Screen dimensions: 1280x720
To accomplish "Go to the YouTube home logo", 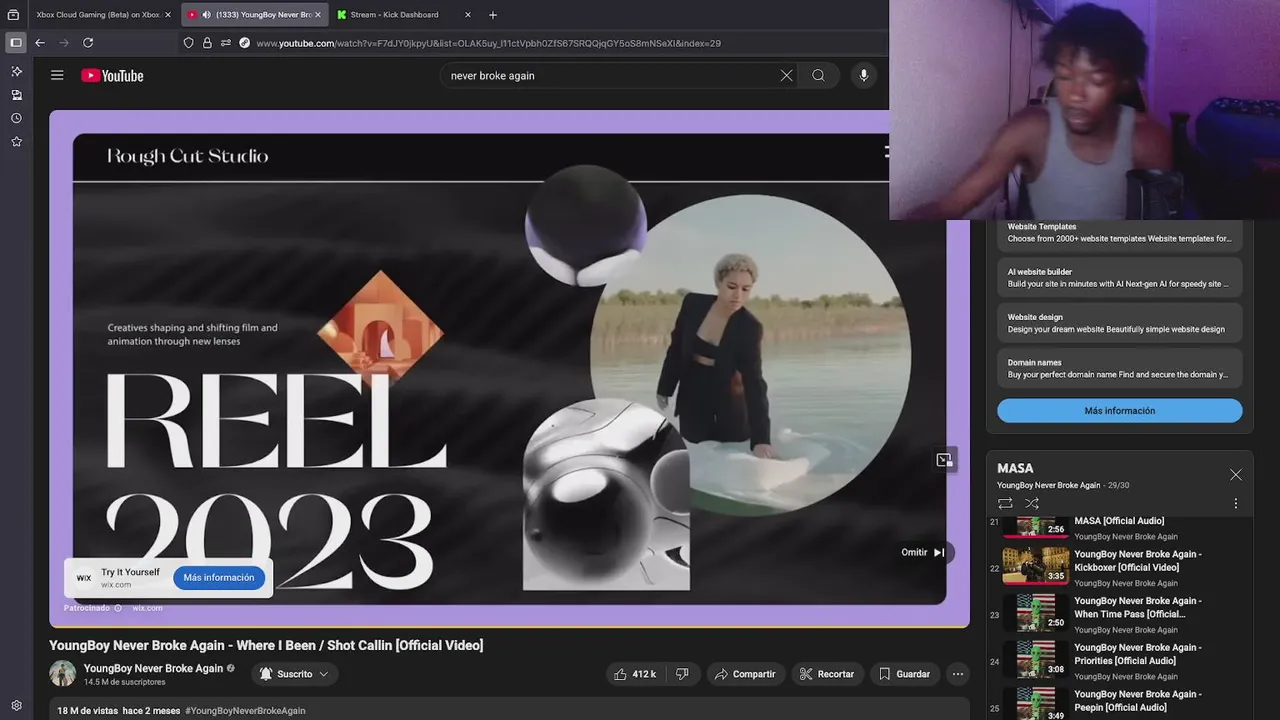I will tap(112, 75).
